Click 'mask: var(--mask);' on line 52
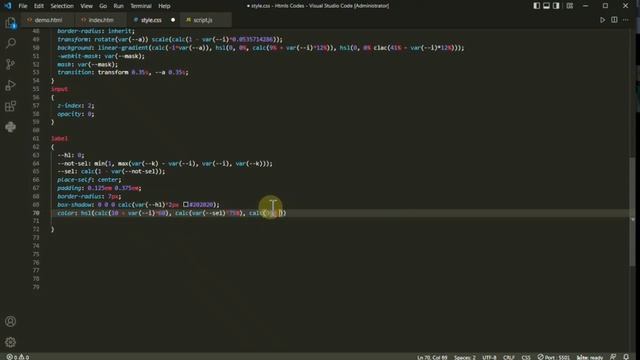This screenshot has width=640, height=360. (87, 64)
